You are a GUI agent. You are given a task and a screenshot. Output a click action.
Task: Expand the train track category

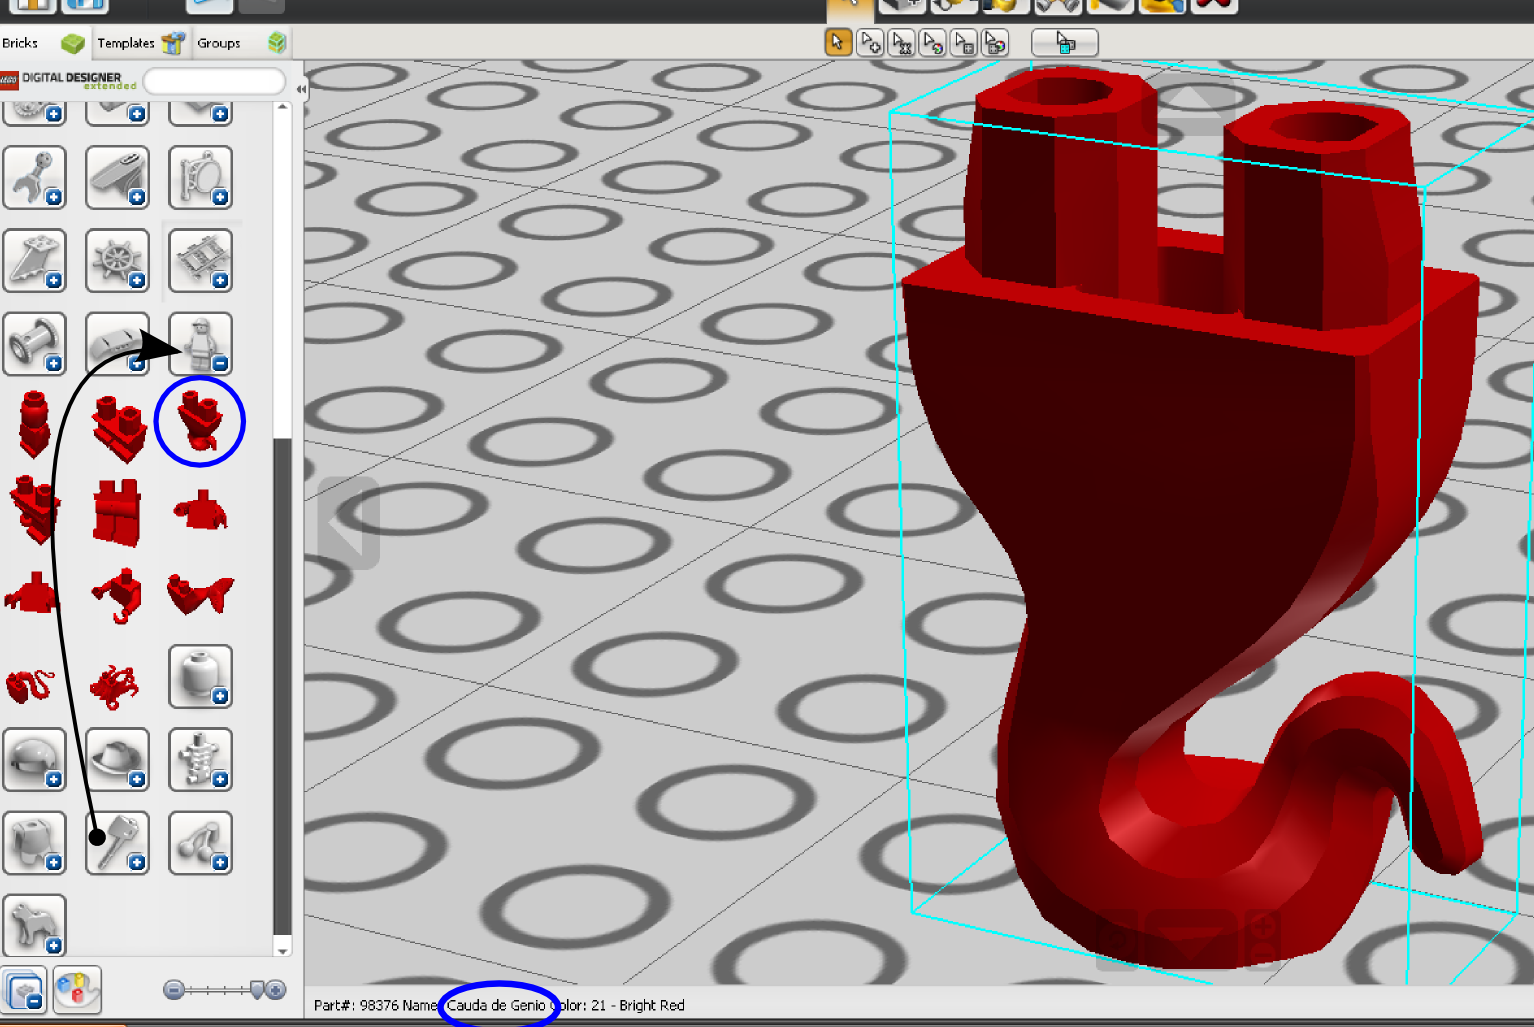tap(201, 261)
